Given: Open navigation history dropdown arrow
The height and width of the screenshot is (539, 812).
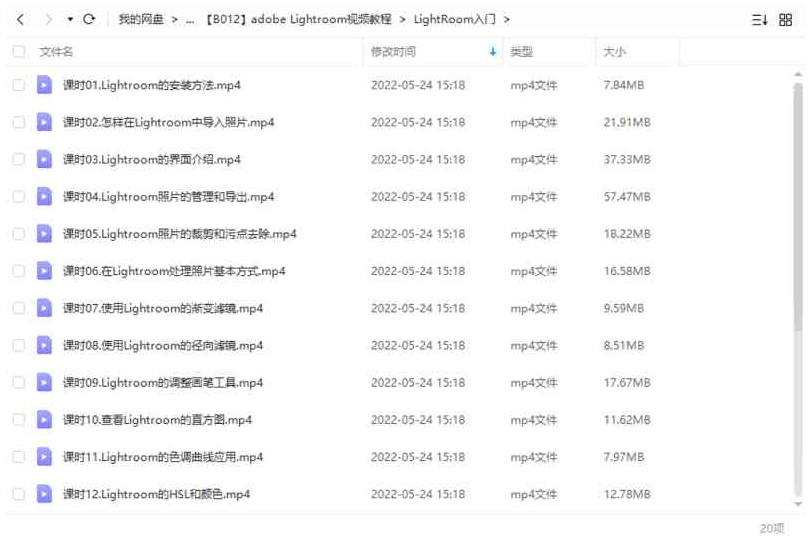Looking at the screenshot, I should pos(70,20).
